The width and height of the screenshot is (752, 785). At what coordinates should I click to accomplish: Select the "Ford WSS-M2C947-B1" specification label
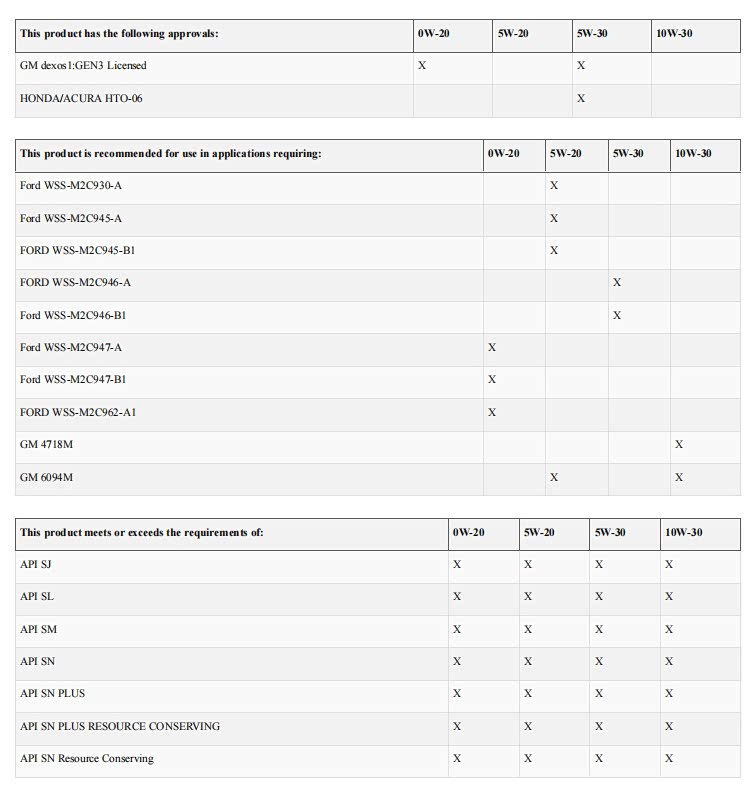click(x=73, y=380)
